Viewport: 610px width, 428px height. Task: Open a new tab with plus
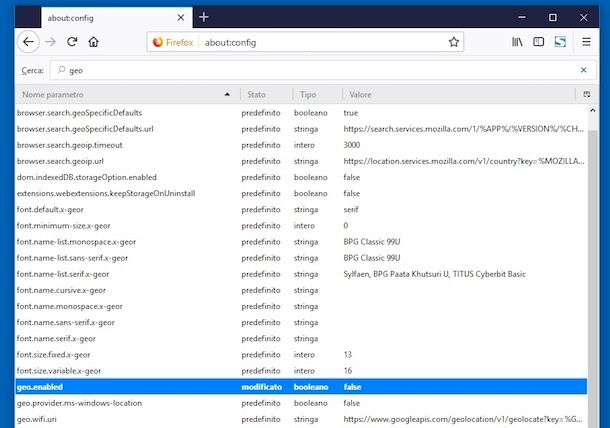(x=203, y=17)
